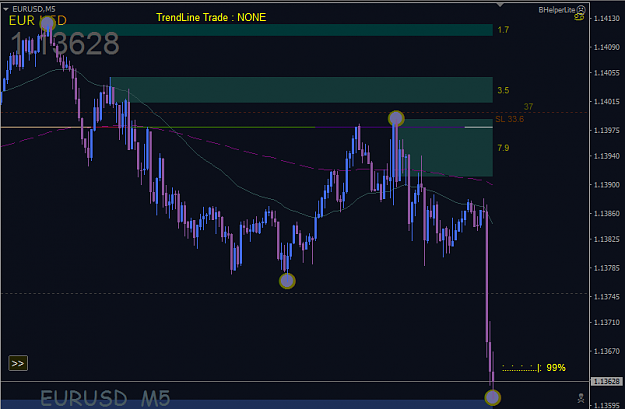The width and height of the screenshot is (625, 409).
Task: Click the current price tag 1.13628 on the axis
Action: click(x=606, y=381)
